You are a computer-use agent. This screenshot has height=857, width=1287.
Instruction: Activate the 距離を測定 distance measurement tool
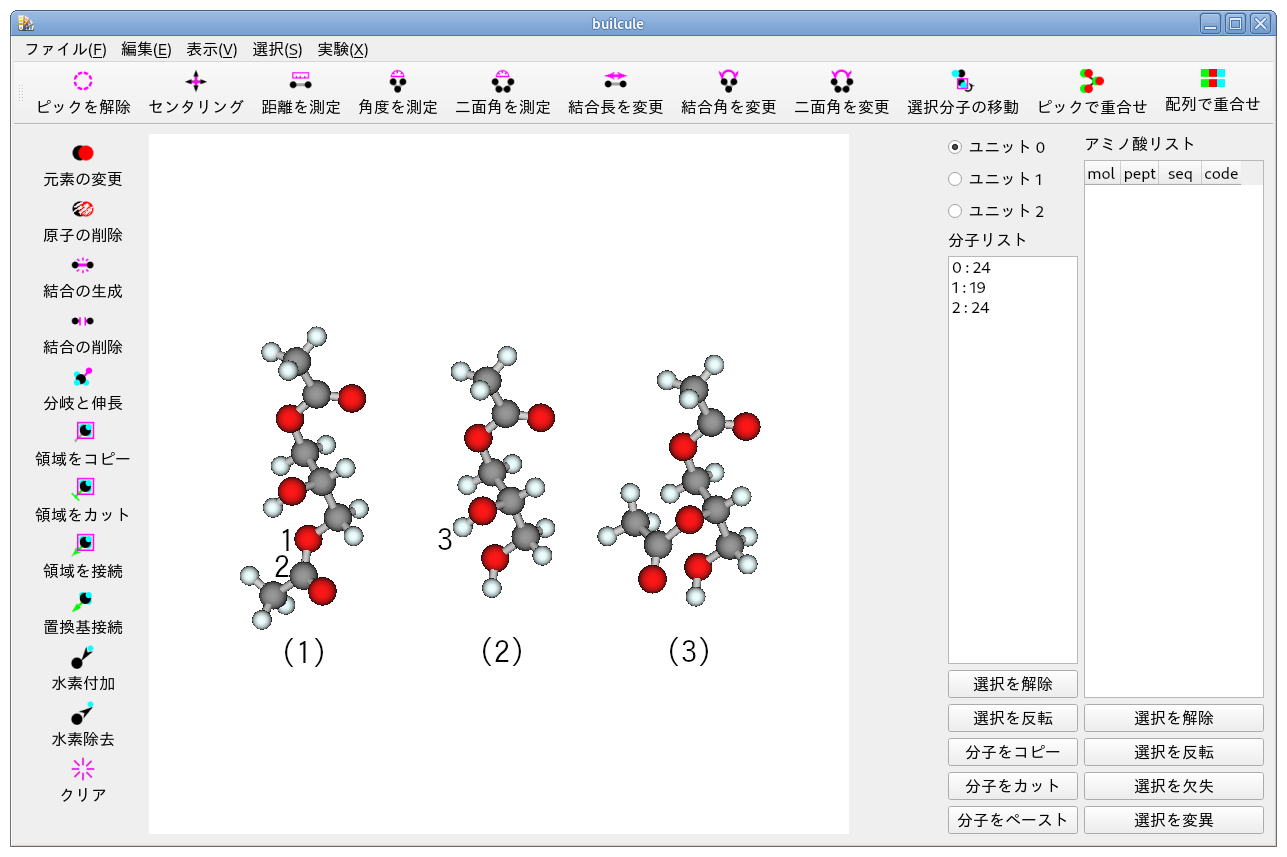[x=300, y=82]
